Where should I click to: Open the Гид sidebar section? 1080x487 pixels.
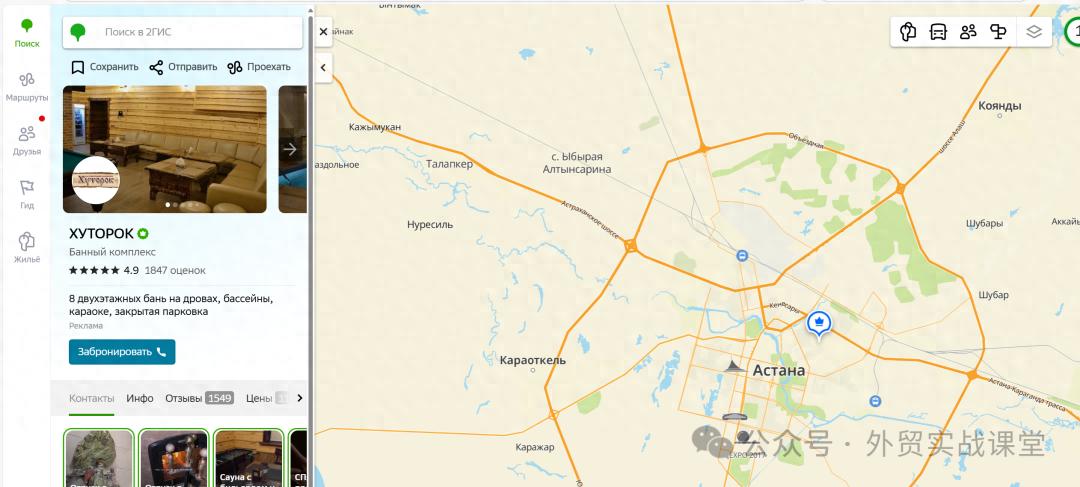click(x=27, y=194)
